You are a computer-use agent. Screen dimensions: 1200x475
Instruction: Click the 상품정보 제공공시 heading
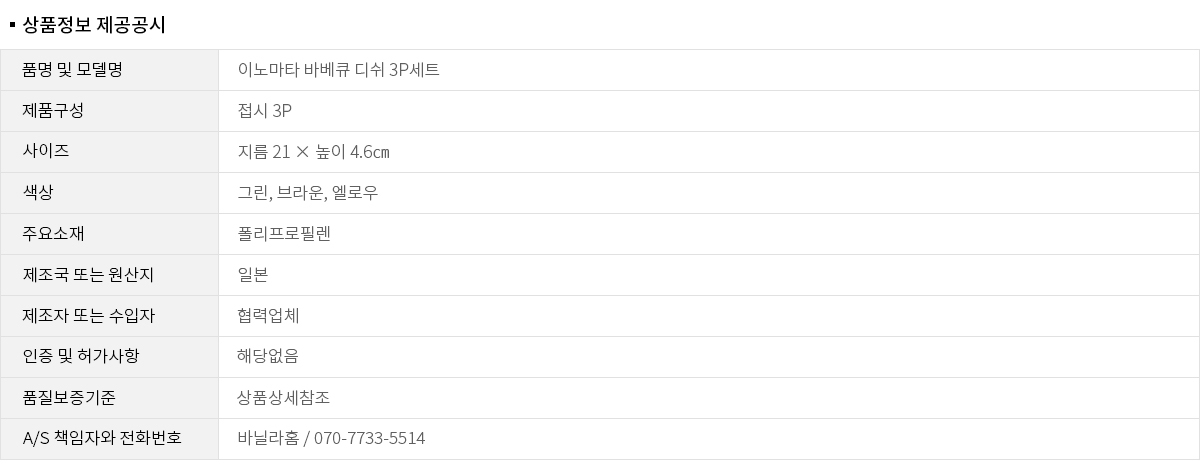pyautogui.click(x=93, y=25)
